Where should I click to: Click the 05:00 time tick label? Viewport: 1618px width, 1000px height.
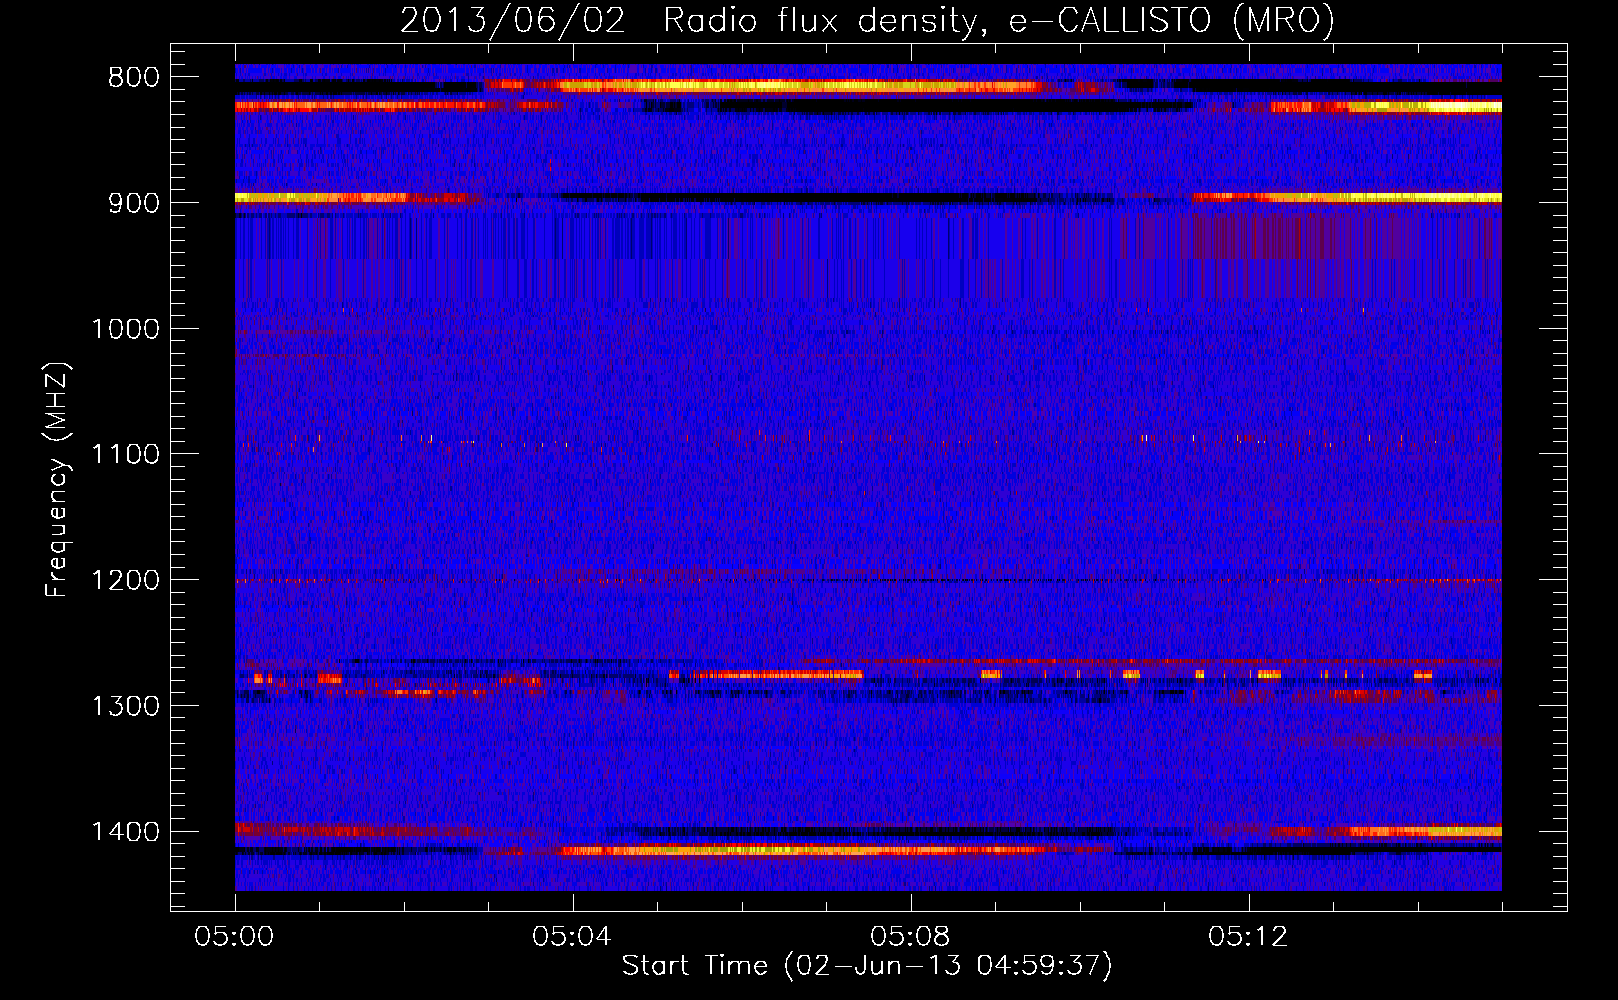[234, 937]
